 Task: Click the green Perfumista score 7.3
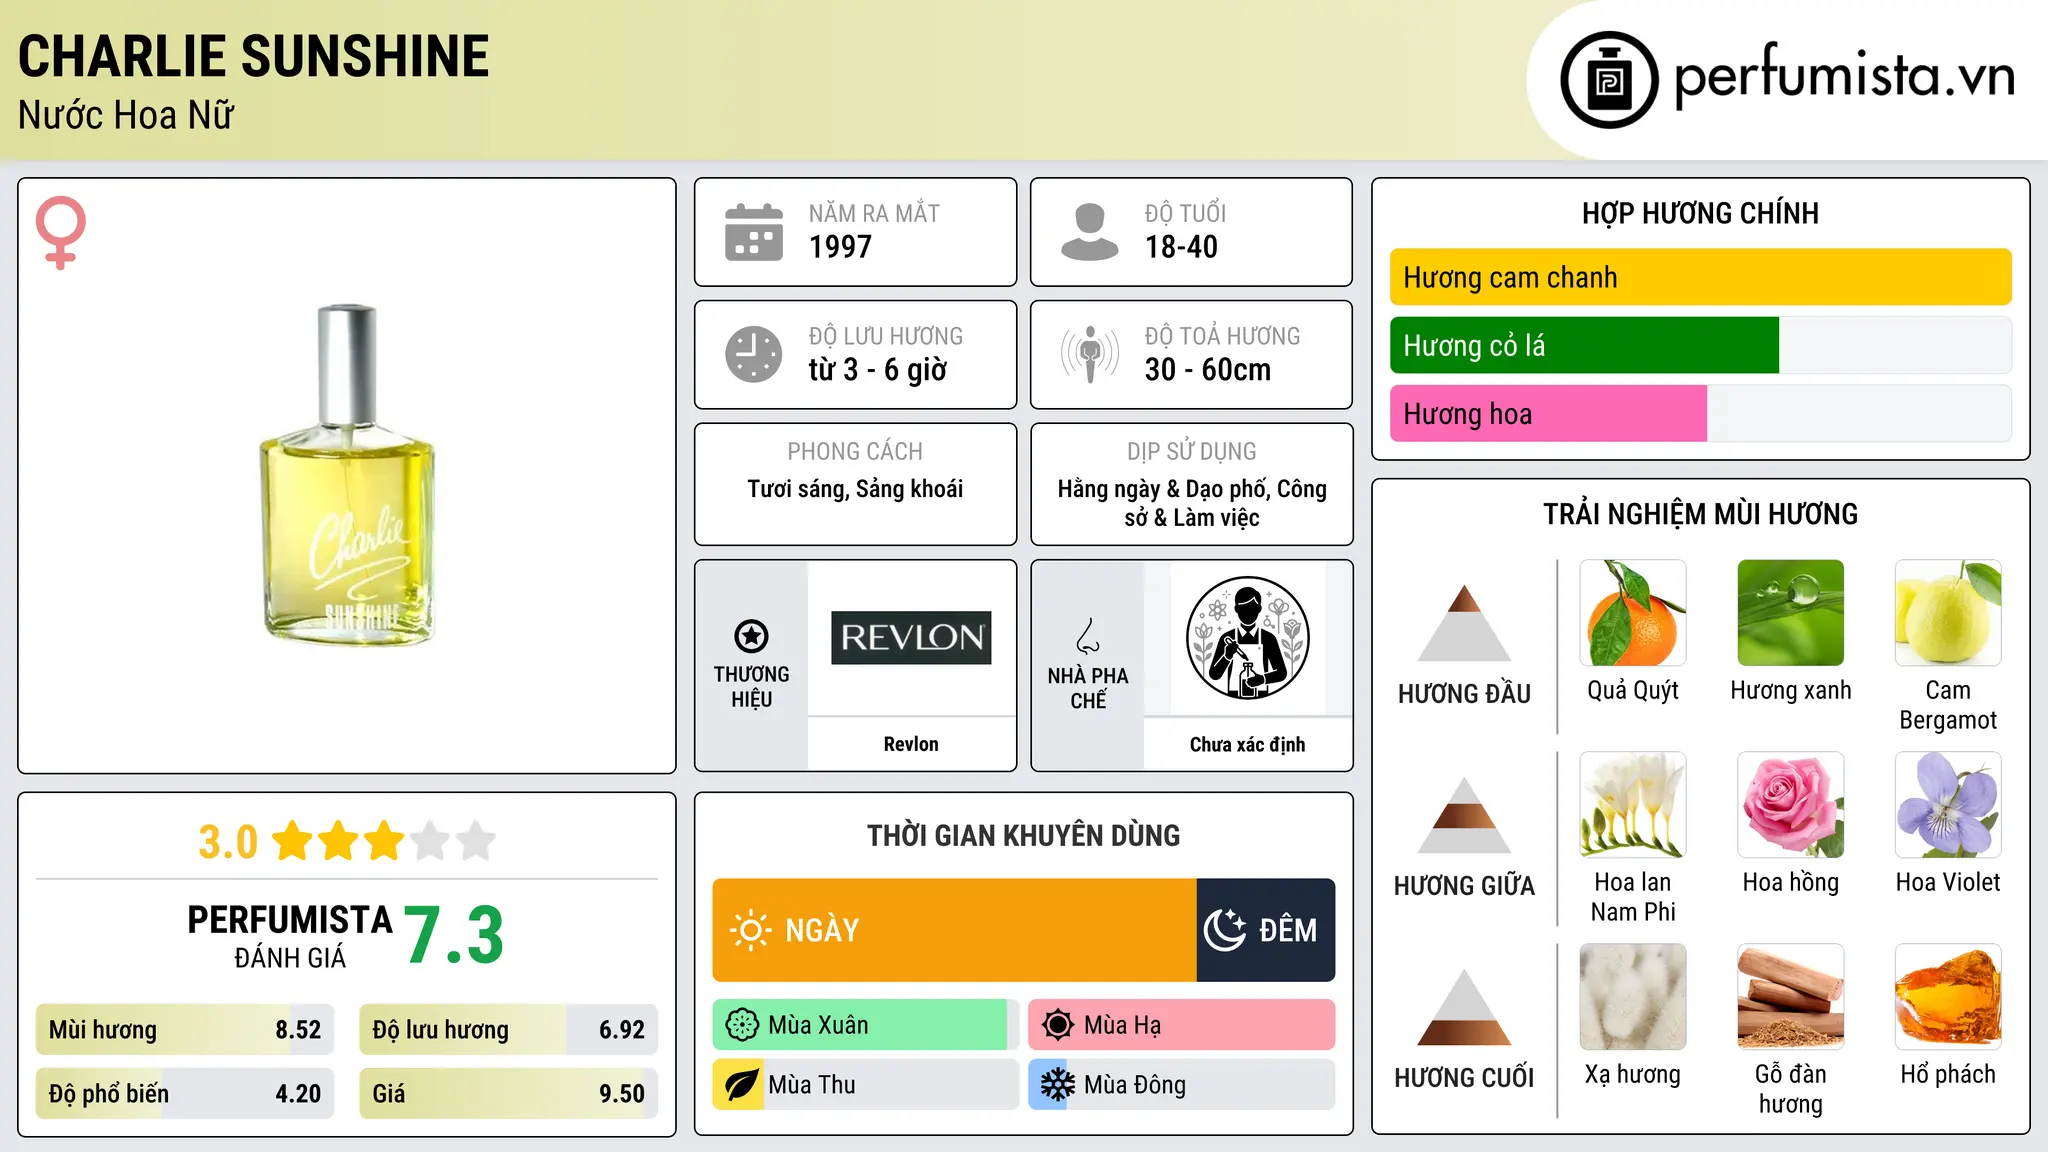(x=454, y=935)
